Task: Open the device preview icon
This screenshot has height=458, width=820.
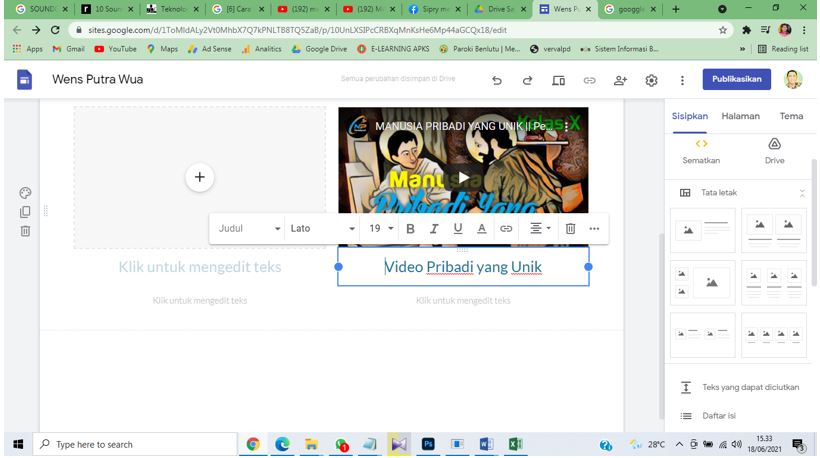Action: pyautogui.click(x=559, y=80)
